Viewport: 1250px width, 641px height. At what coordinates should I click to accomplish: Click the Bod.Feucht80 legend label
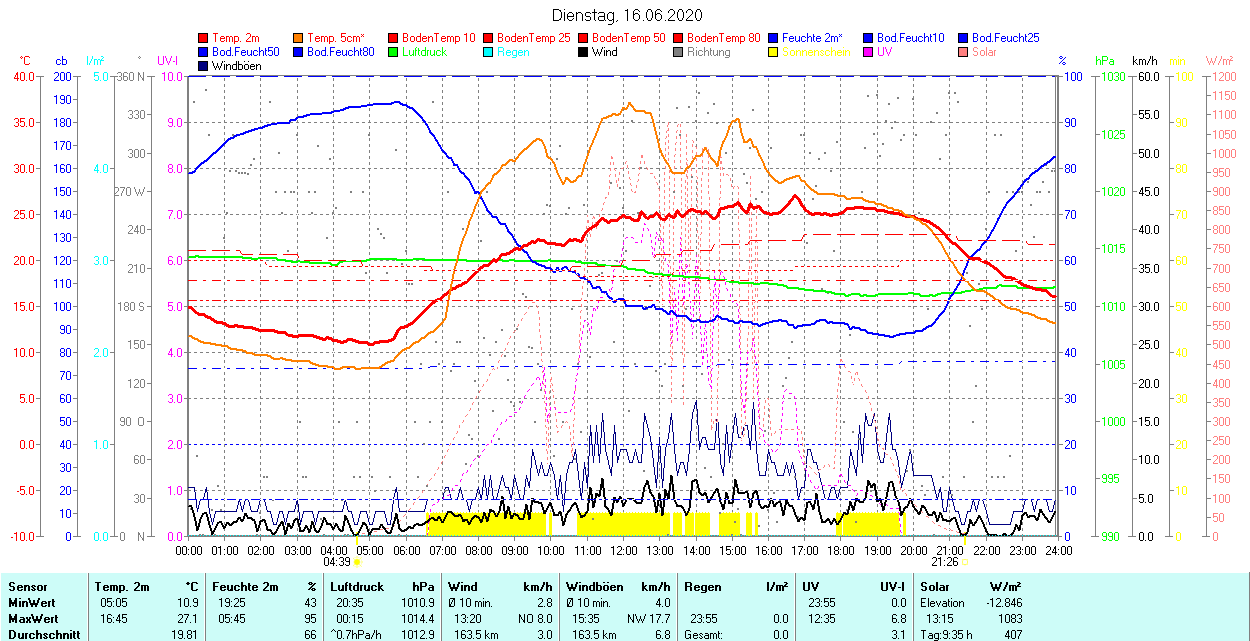tap(340, 52)
